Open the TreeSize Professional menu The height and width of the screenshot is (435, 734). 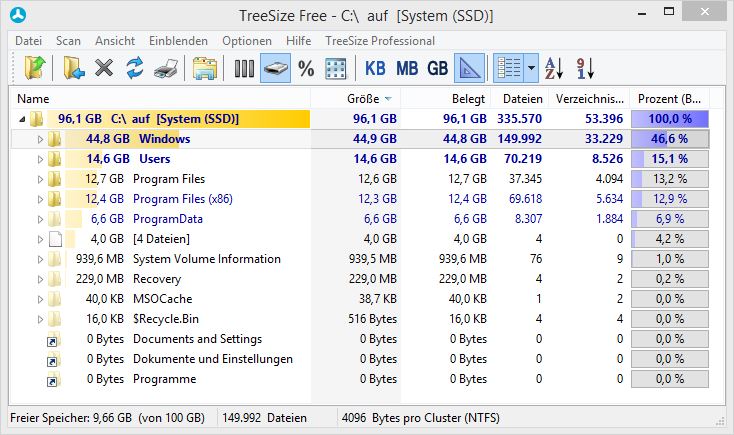pyautogui.click(x=380, y=41)
